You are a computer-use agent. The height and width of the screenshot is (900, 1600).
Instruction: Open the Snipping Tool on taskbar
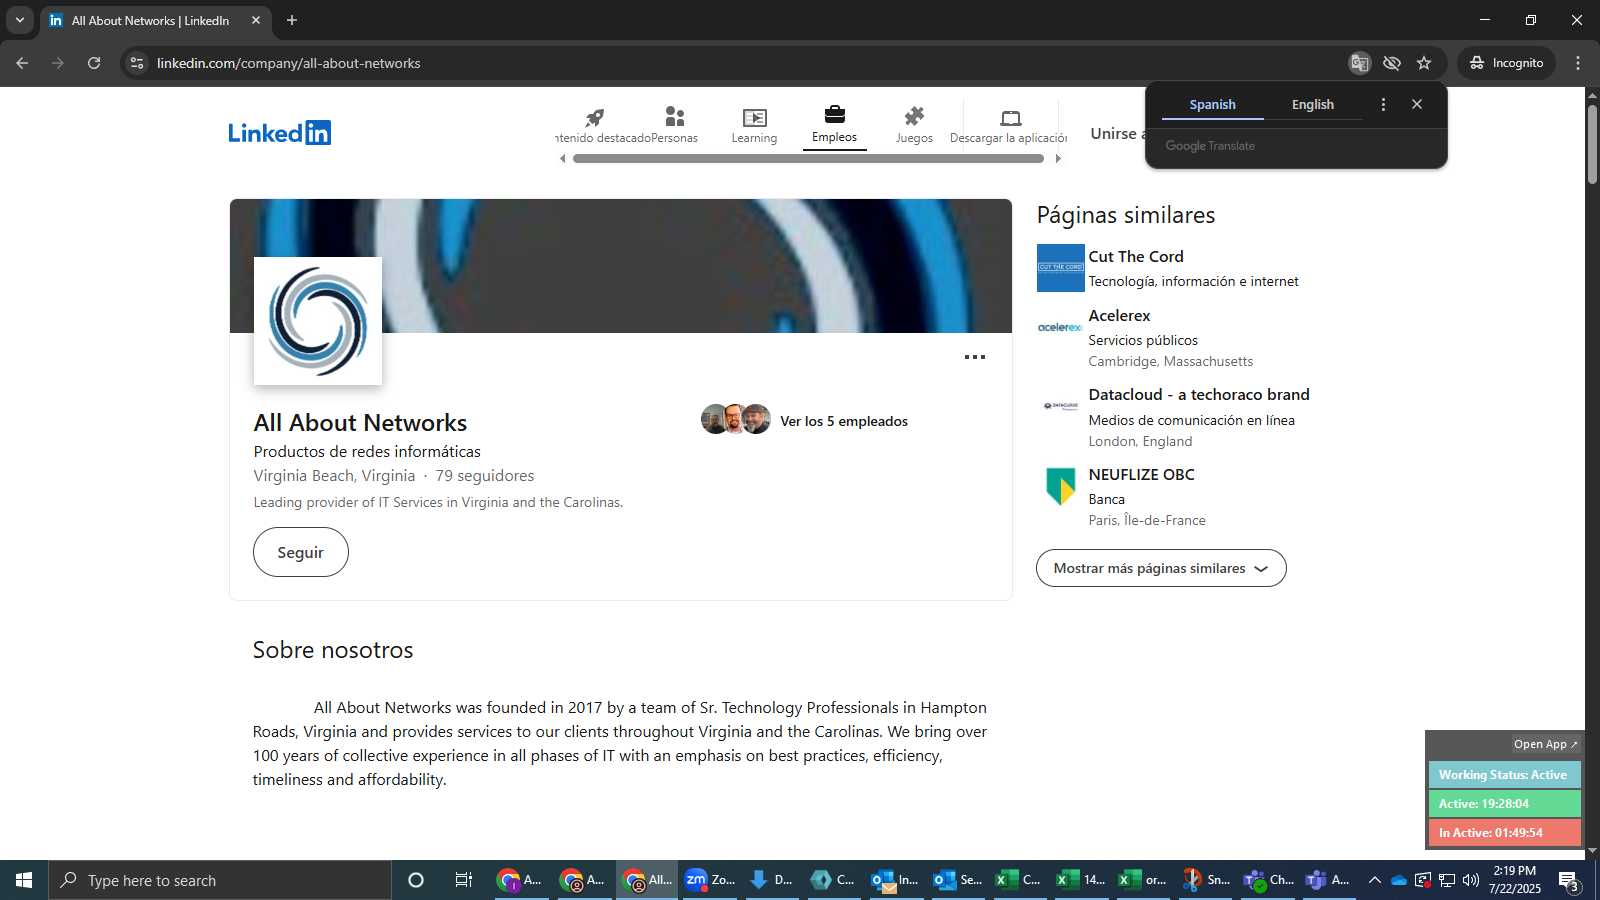[1205, 880]
